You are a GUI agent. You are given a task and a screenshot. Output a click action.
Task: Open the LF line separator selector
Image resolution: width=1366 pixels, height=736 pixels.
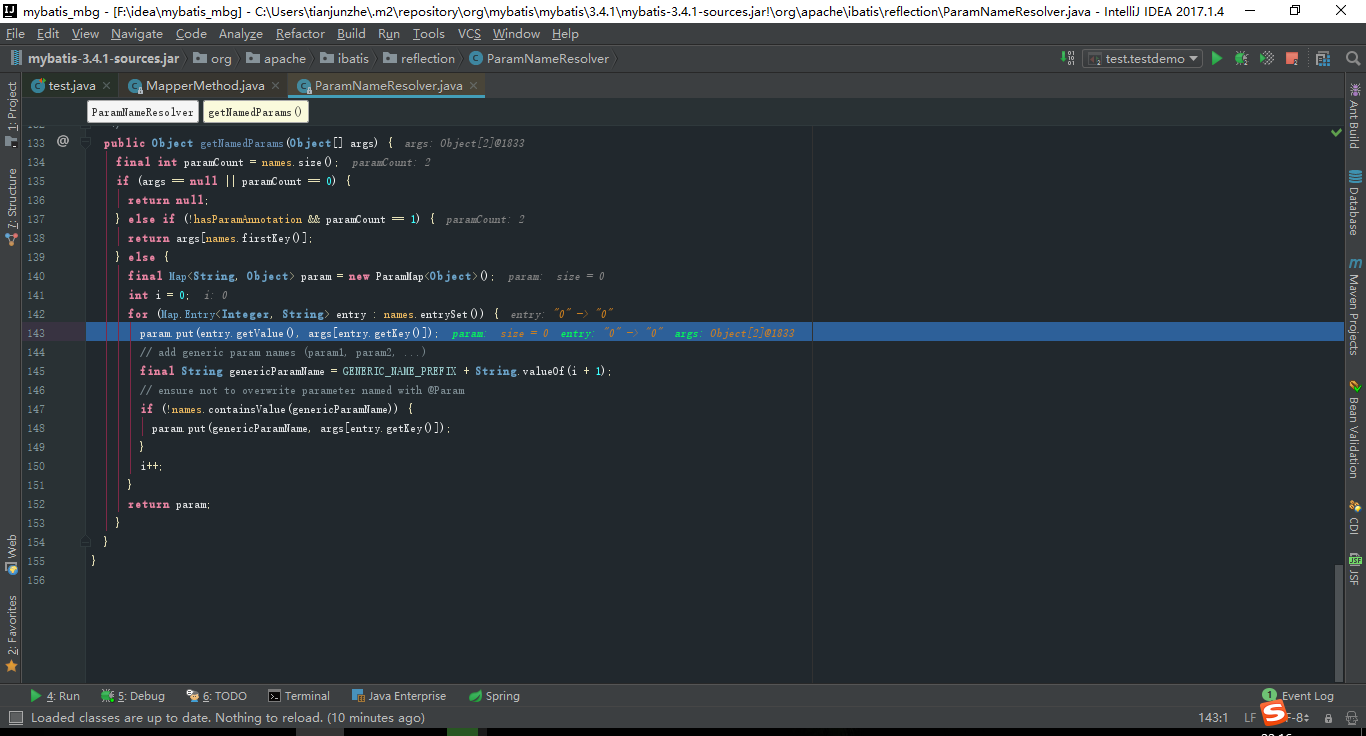pos(1249,717)
